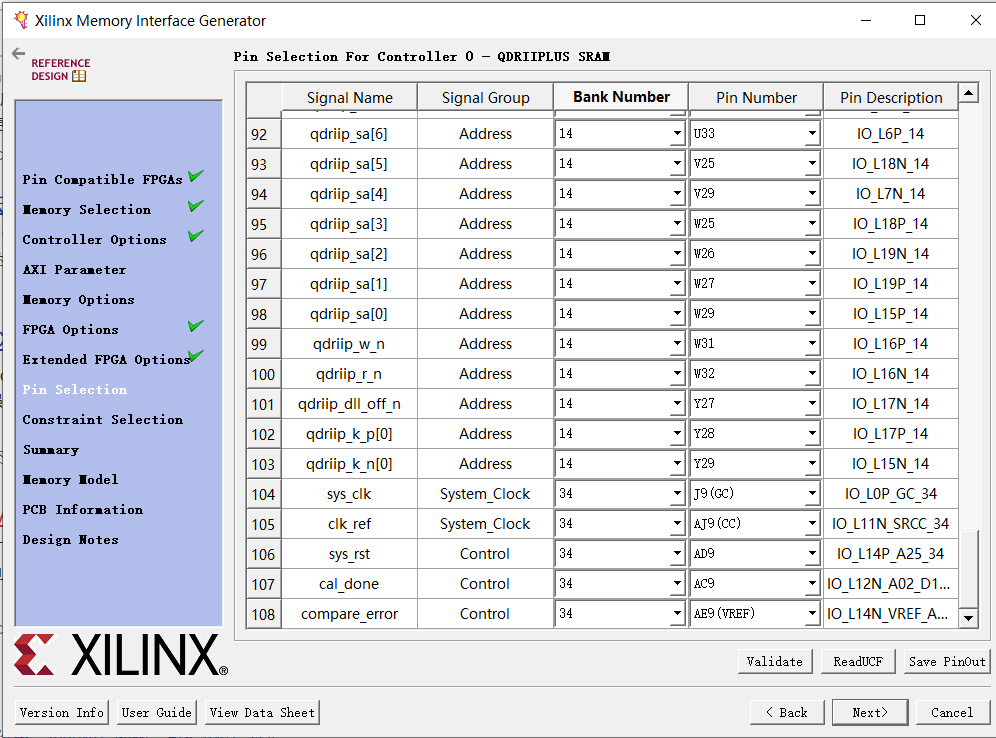Click the Pin Number column header
The image size is (996, 738).
(x=756, y=97)
